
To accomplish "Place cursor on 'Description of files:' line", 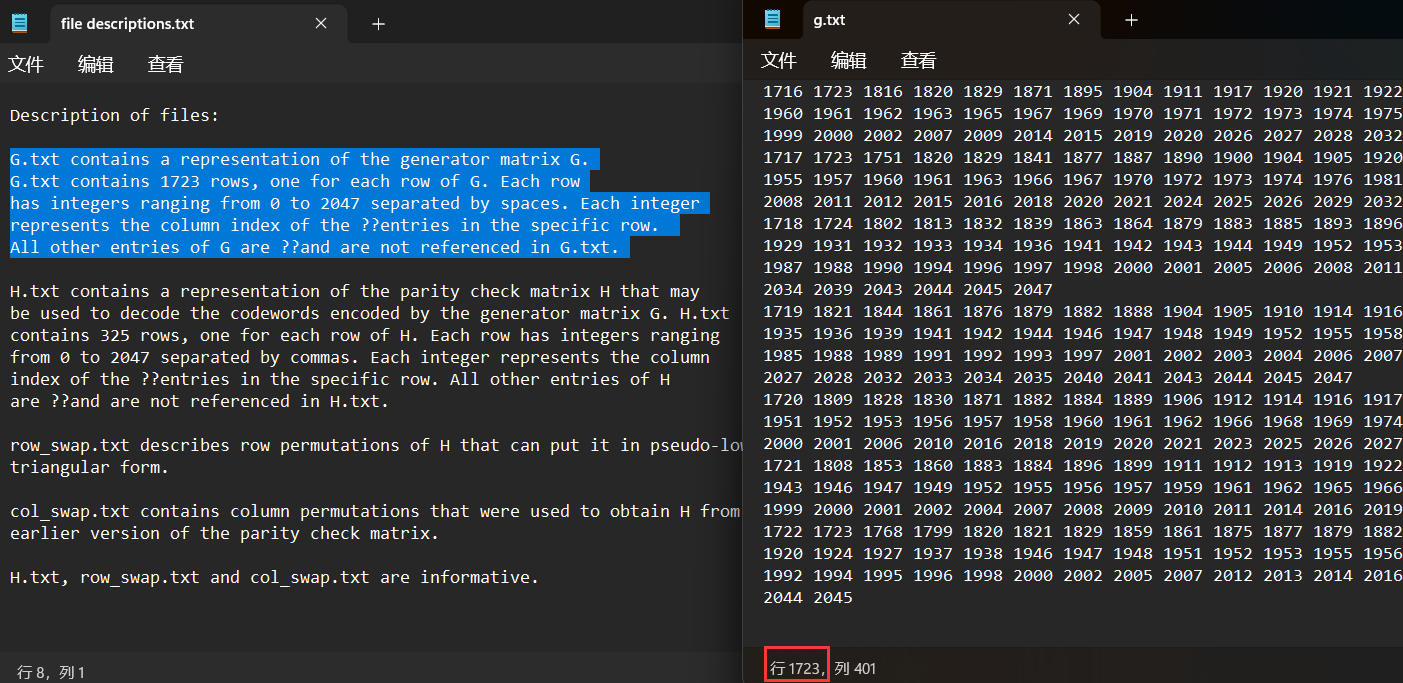I will (114, 115).
